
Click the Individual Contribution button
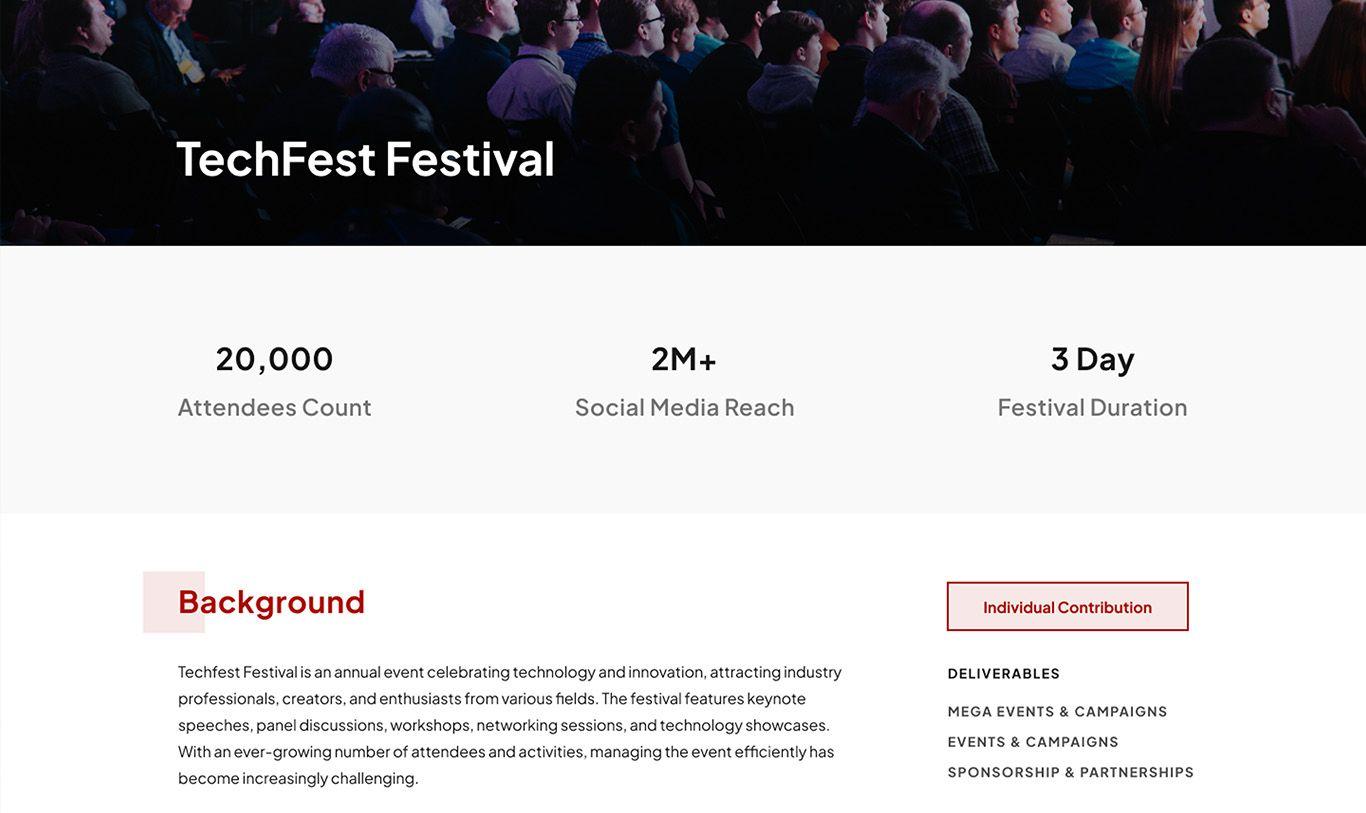(x=1067, y=607)
